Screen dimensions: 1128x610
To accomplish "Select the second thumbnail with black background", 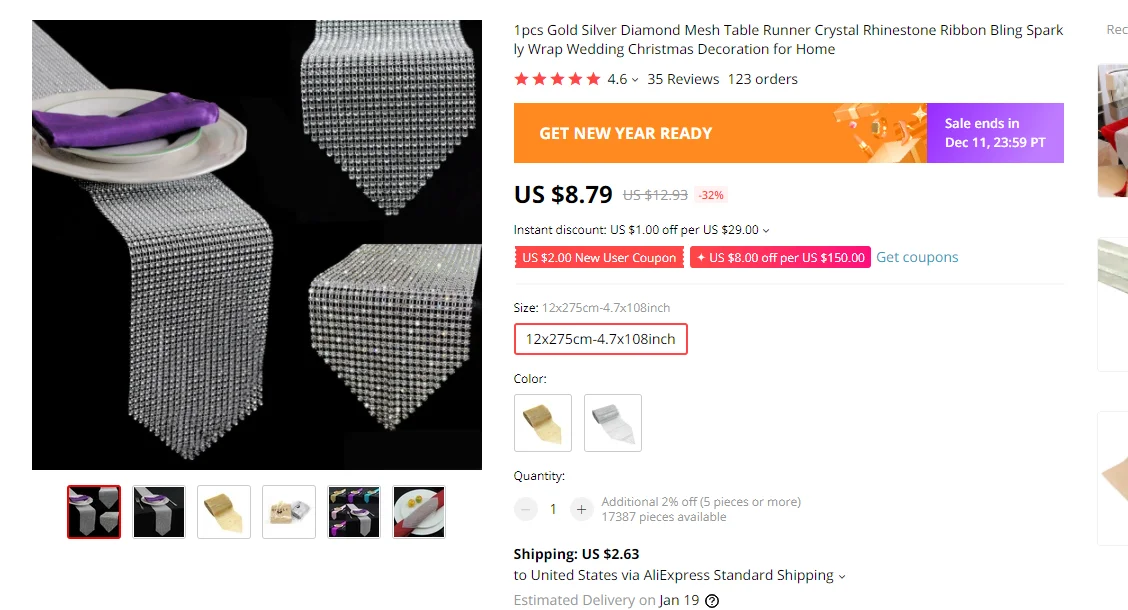I will click(x=159, y=512).
